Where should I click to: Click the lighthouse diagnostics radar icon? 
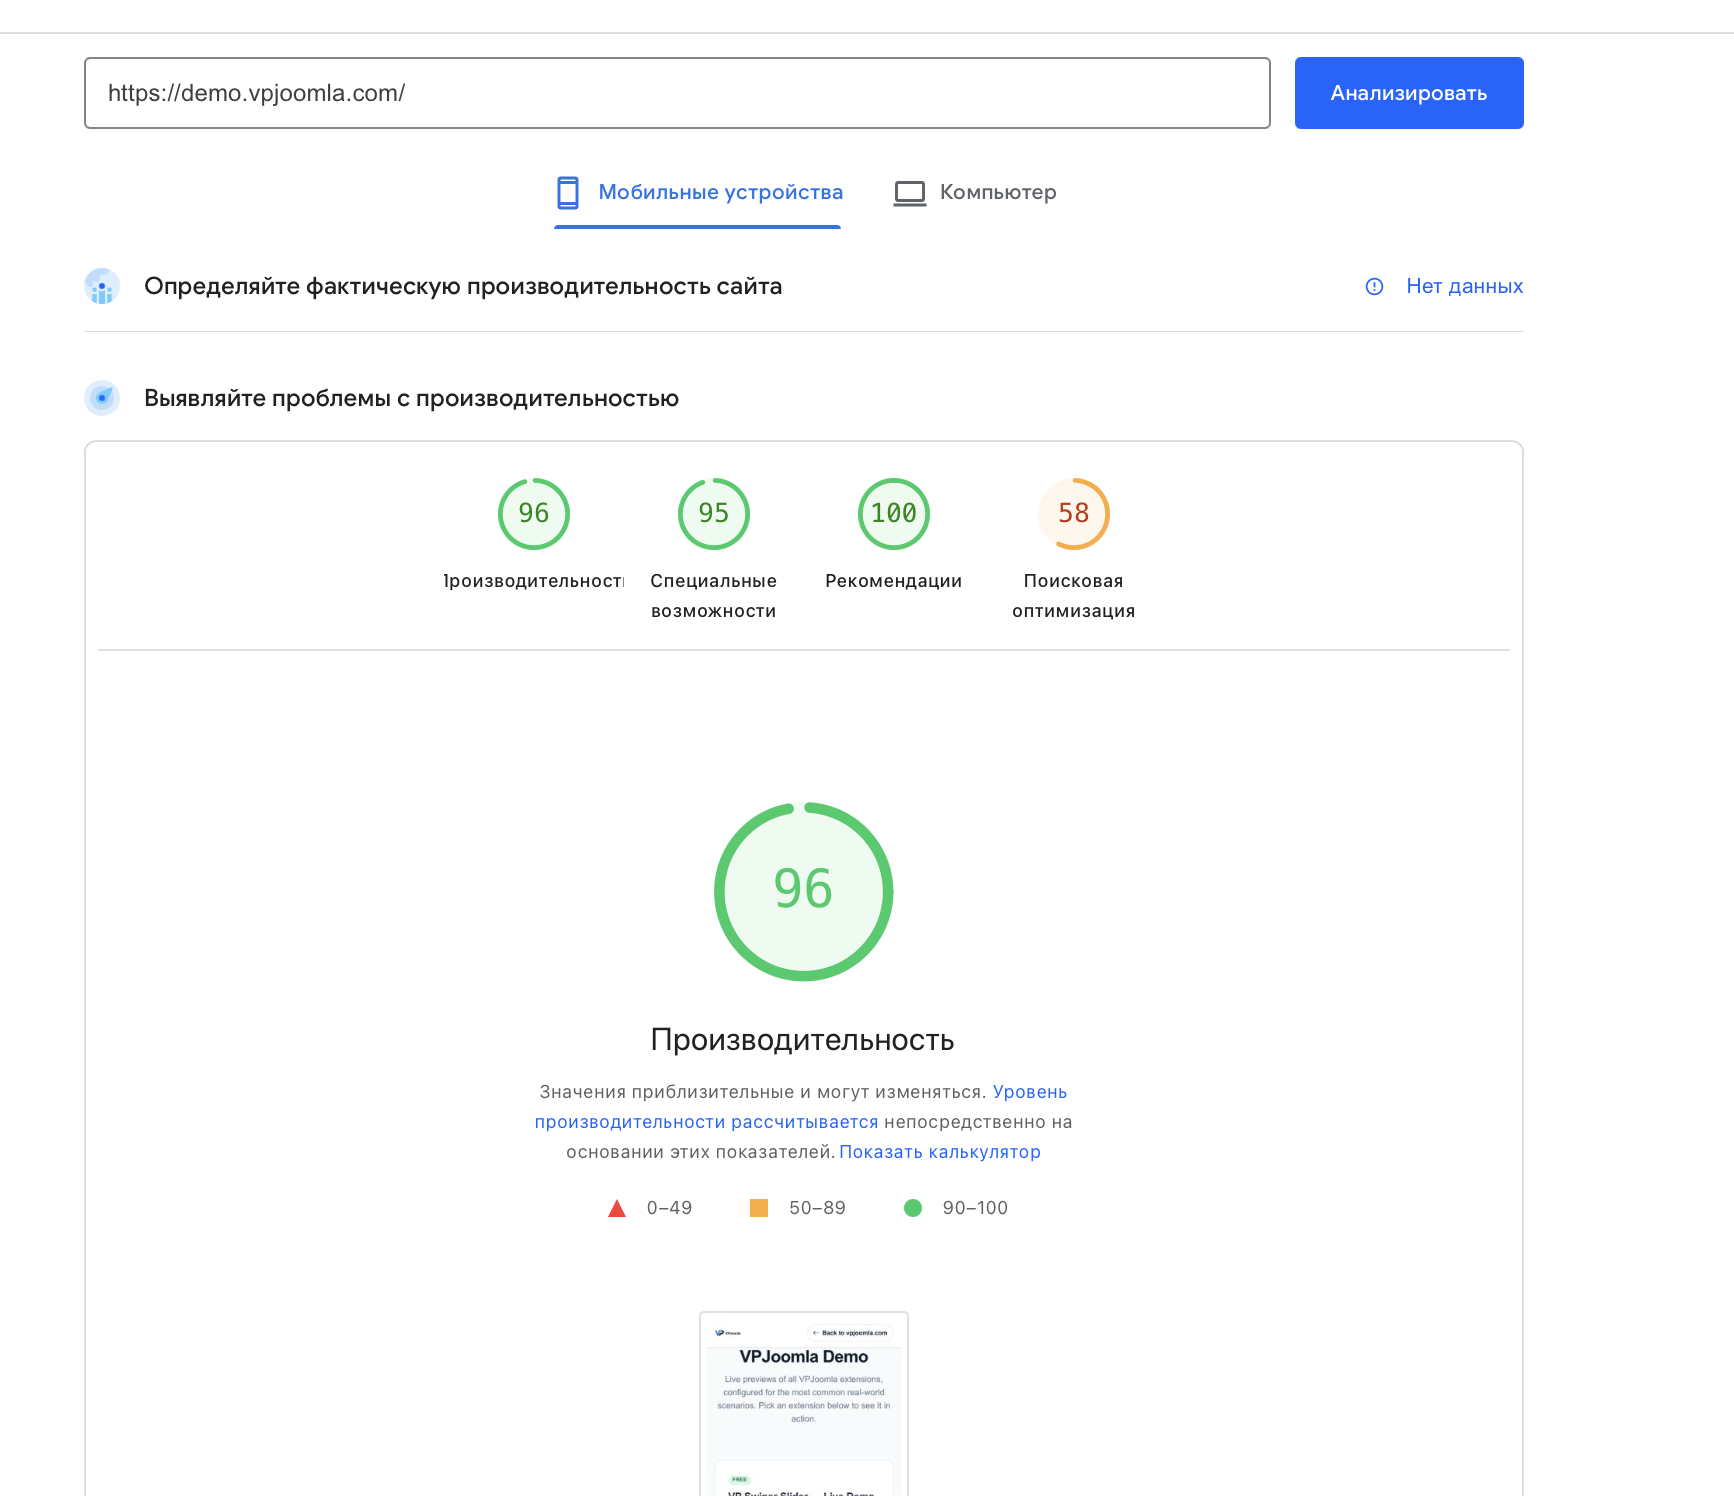click(x=102, y=398)
